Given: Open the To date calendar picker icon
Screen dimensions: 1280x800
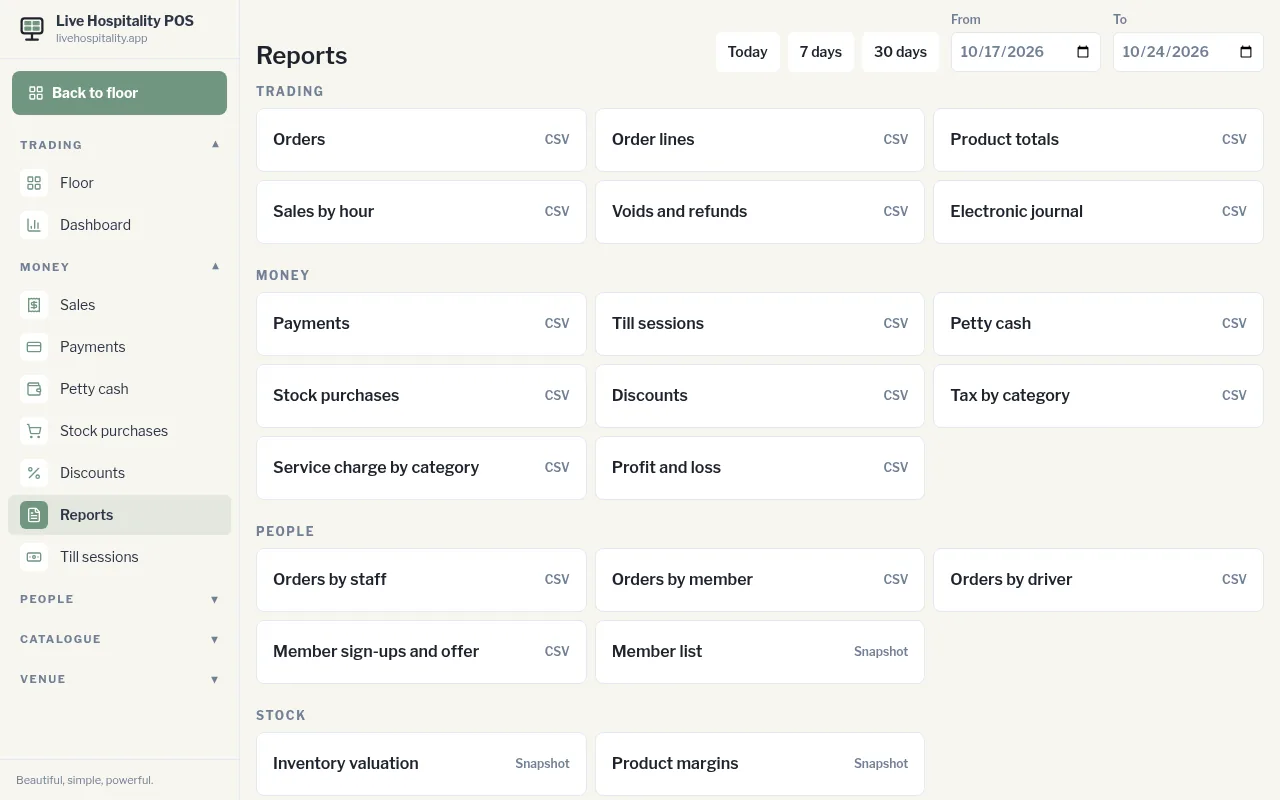Looking at the screenshot, I should 1245,52.
